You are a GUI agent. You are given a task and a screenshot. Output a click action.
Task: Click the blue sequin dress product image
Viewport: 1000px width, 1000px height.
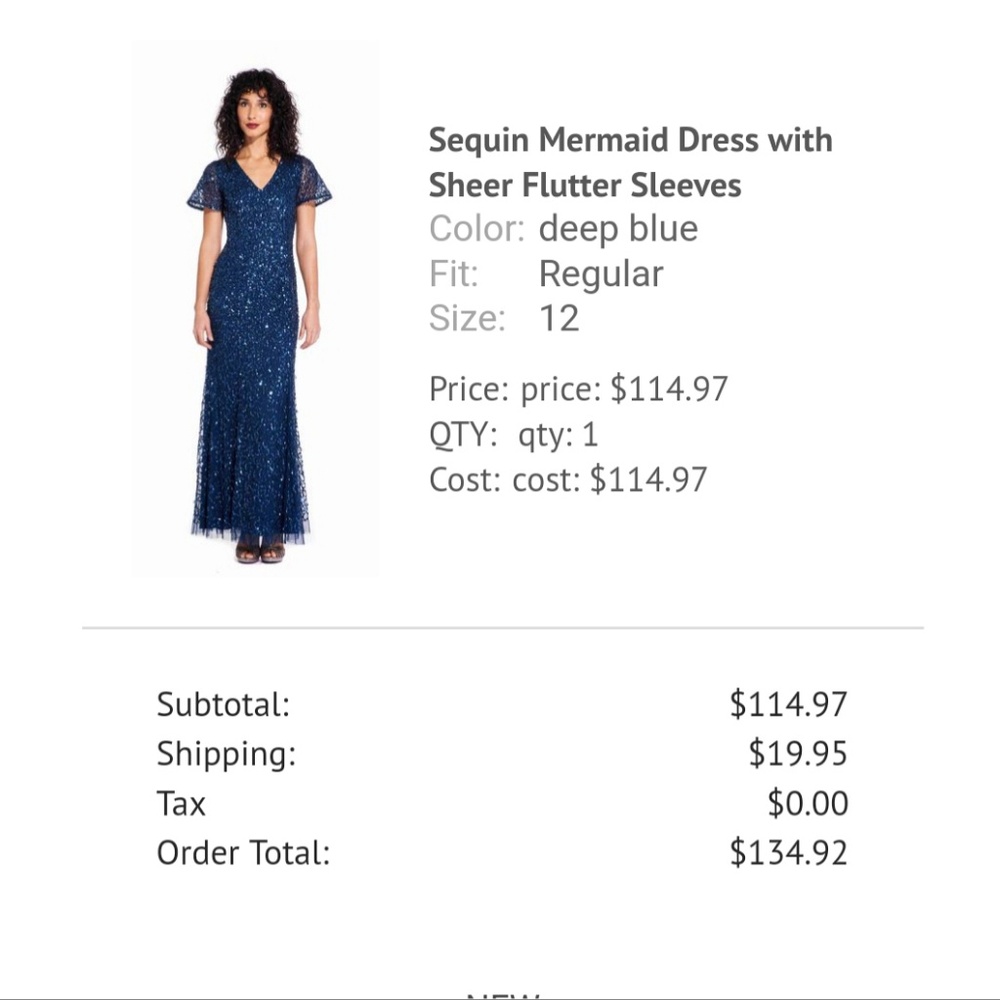point(255,310)
